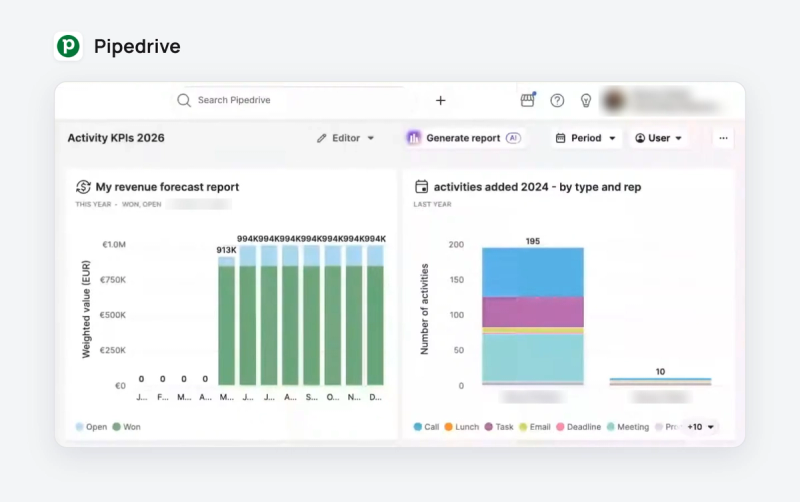
Task: Toggle the Lunch legend item
Action: (462, 427)
